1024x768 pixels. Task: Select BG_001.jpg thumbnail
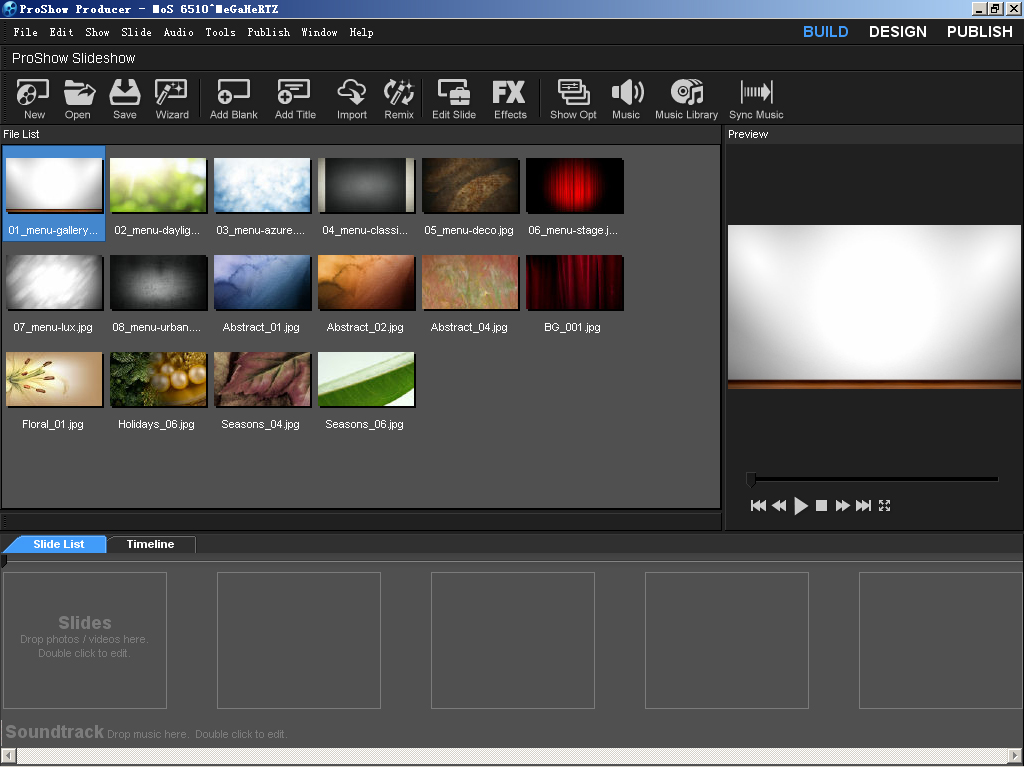point(575,283)
